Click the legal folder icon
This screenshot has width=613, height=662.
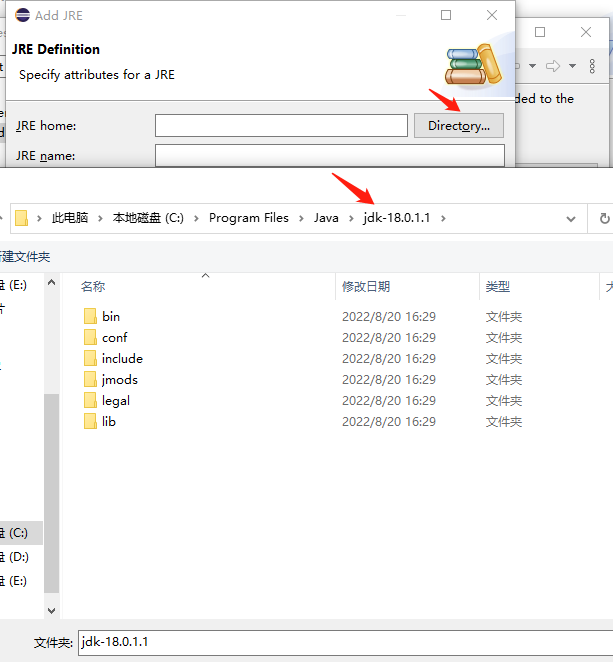pyautogui.click(x=90, y=400)
